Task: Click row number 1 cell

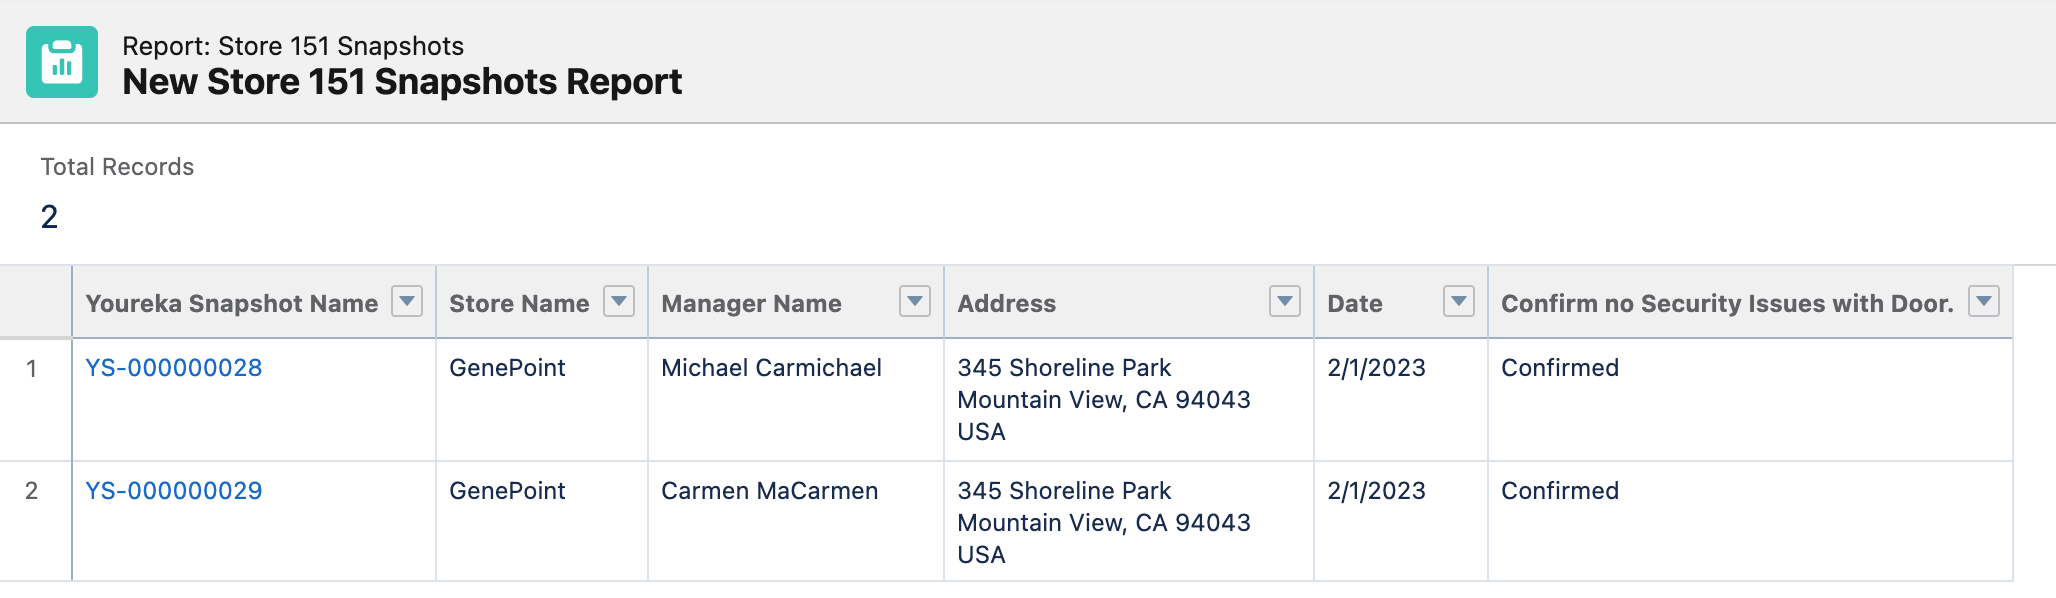Action: point(36,399)
